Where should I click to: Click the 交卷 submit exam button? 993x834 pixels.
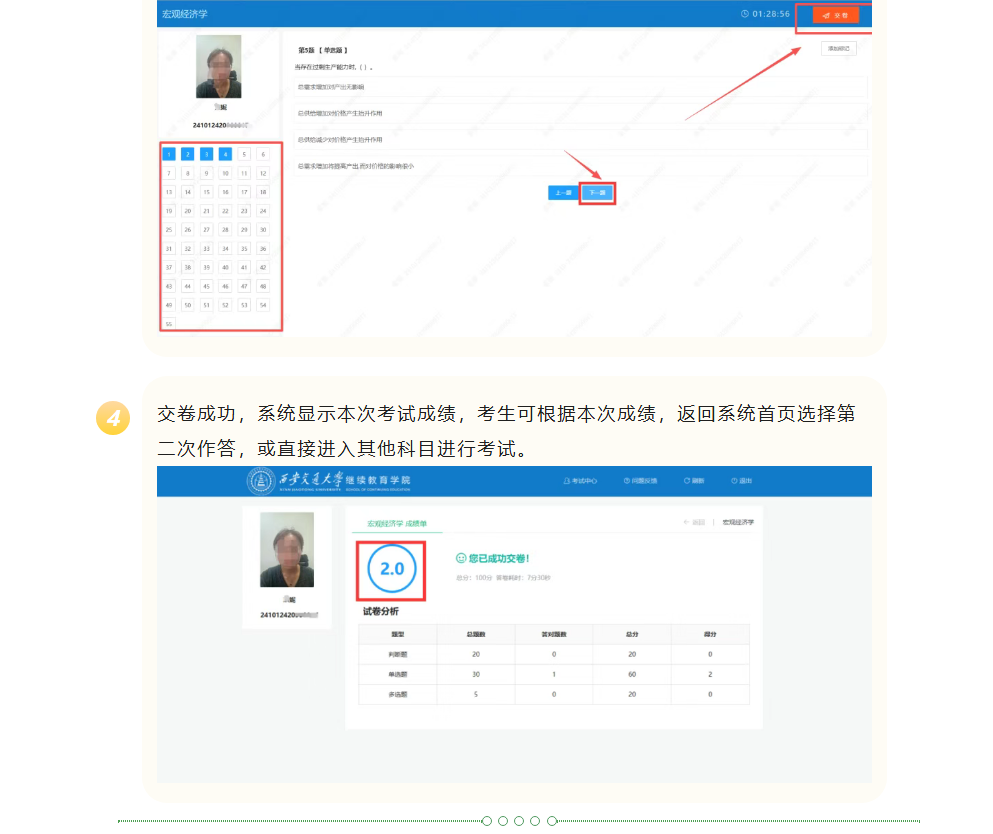pyautogui.click(x=835, y=15)
